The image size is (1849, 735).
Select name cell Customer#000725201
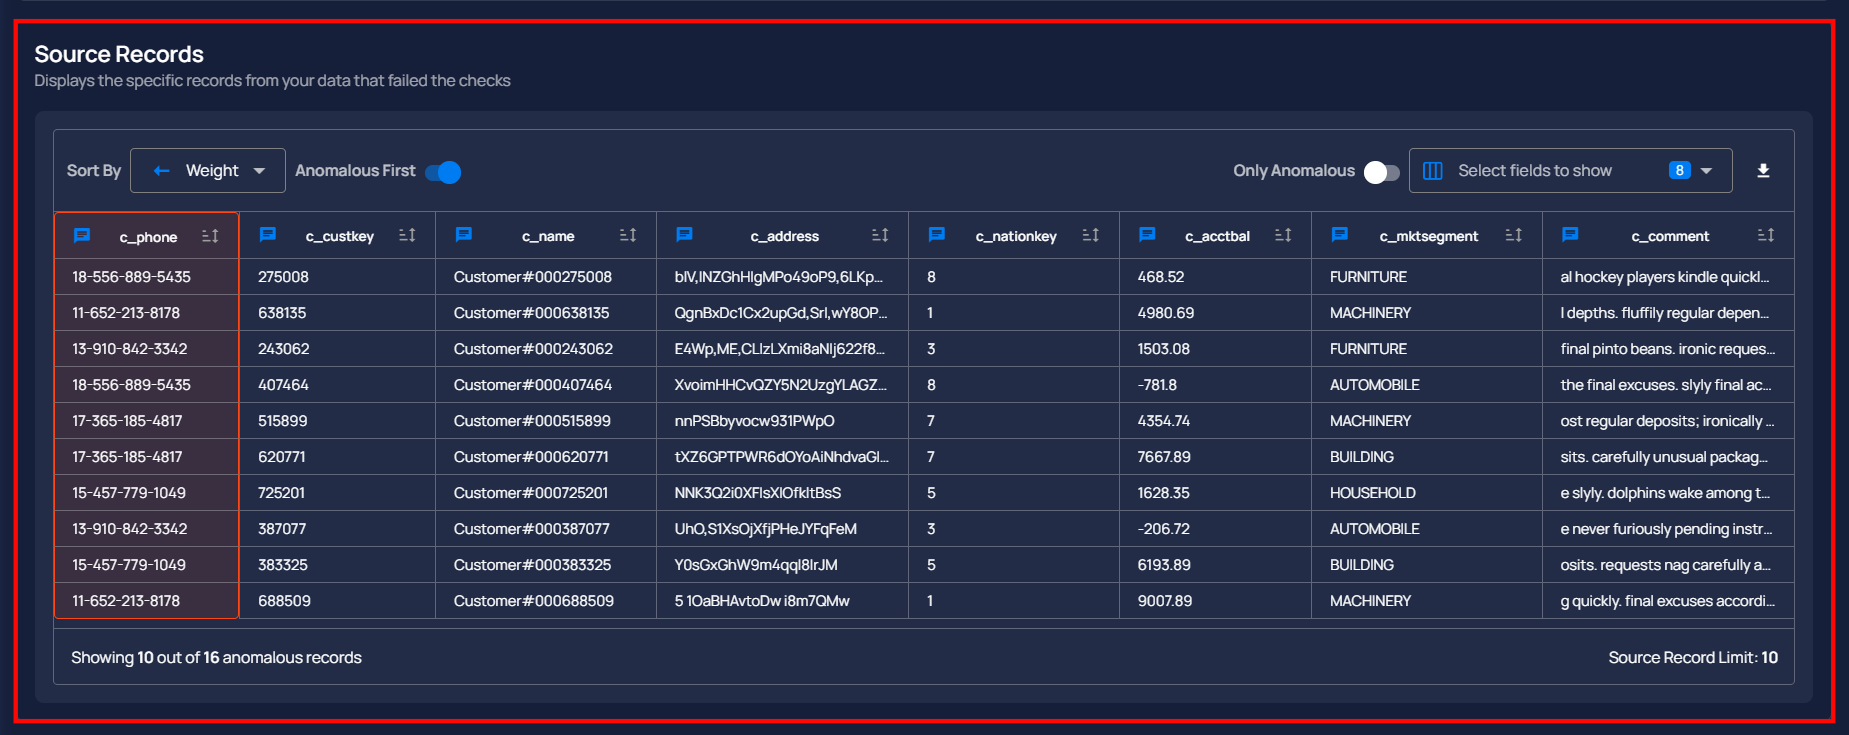(x=546, y=493)
